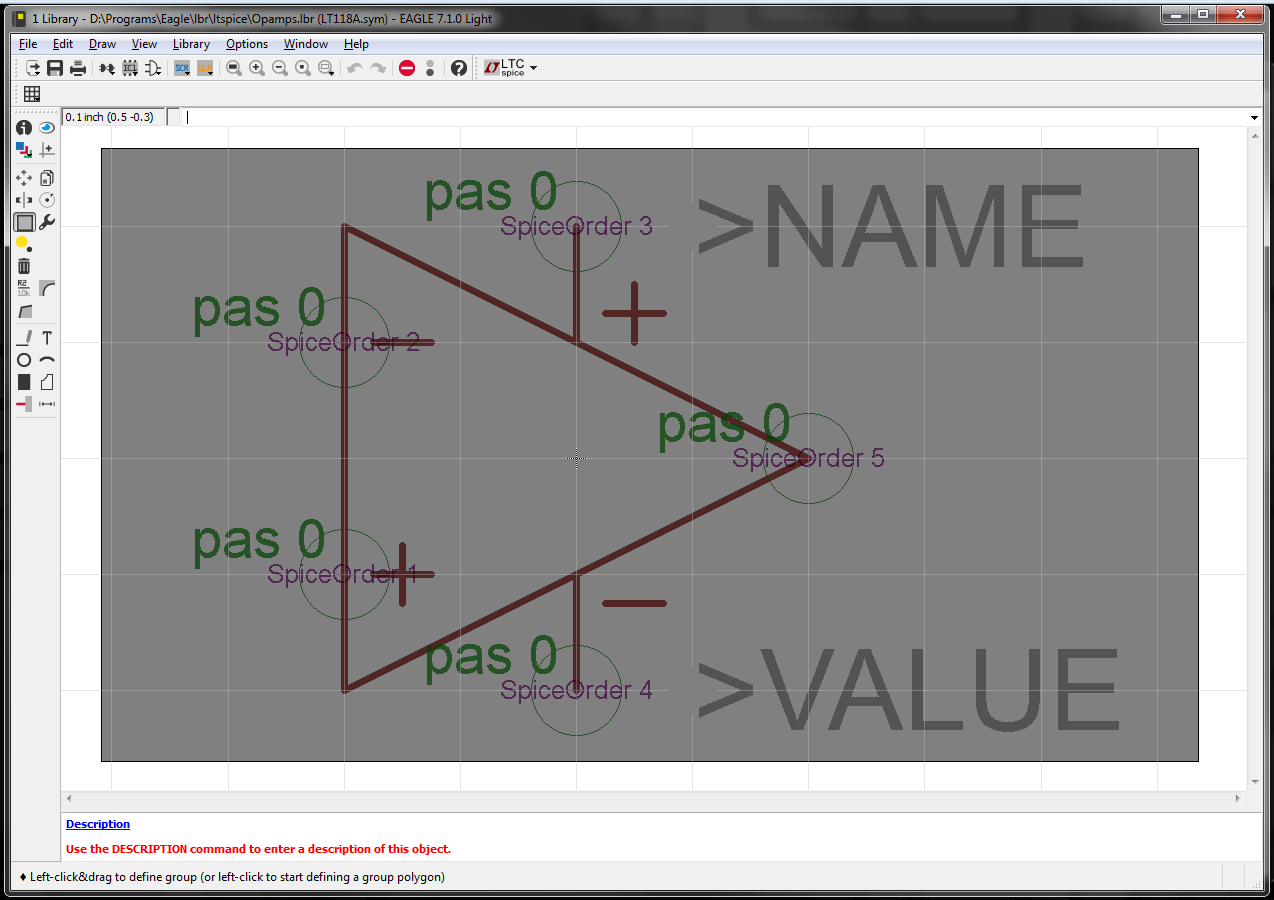The width and height of the screenshot is (1274, 900).
Task: Open the Grid settings icon
Action: (x=32, y=94)
